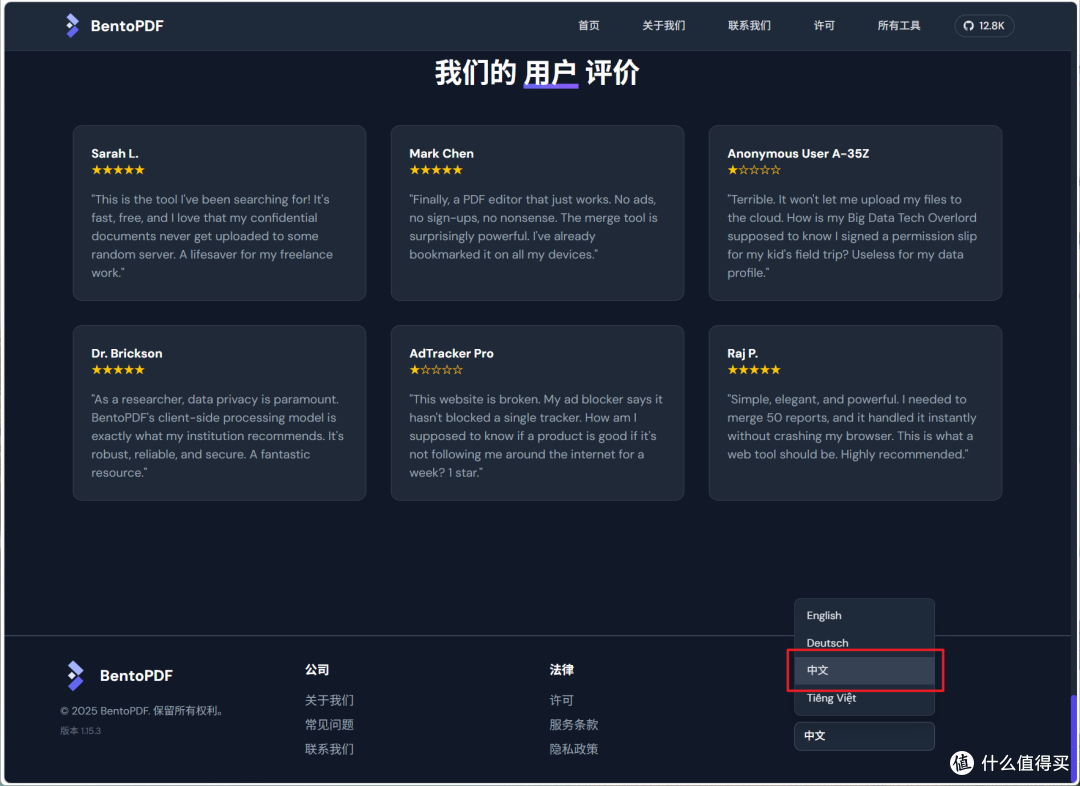This screenshot has height=786, width=1080.
Task: Click Mark Chen's review about the merge tool
Action: coord(533,227)
